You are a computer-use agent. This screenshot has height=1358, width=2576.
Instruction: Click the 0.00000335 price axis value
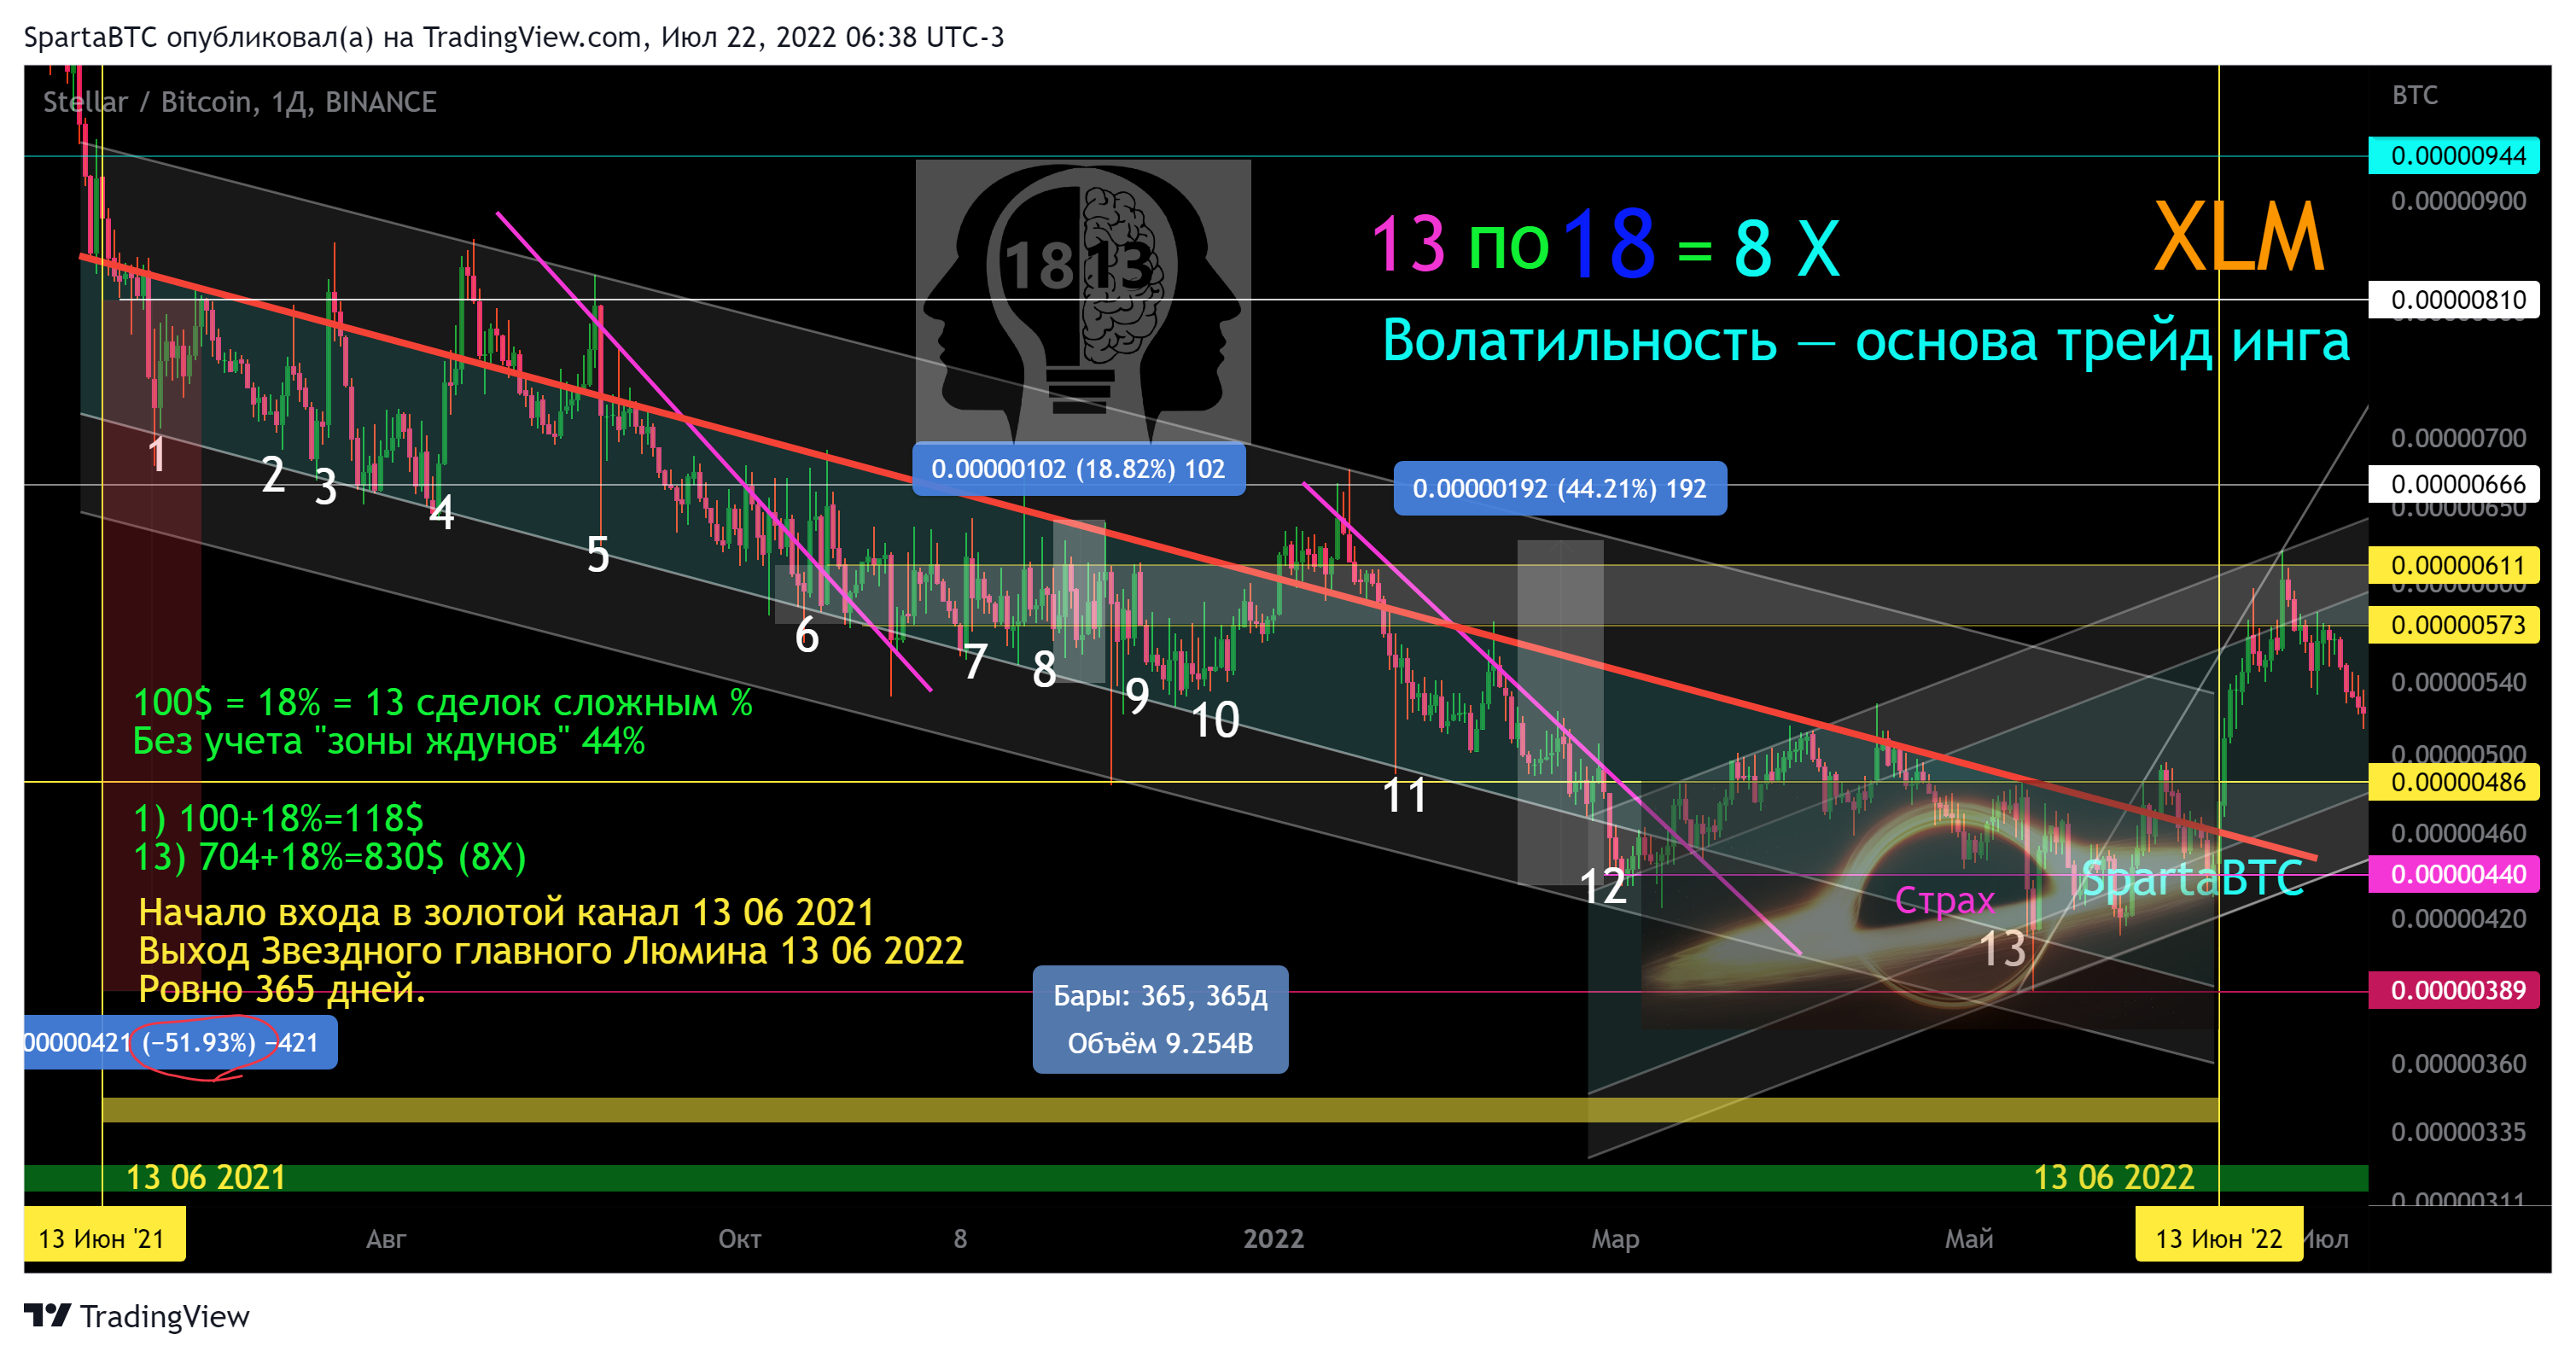click(2458, 1133)
